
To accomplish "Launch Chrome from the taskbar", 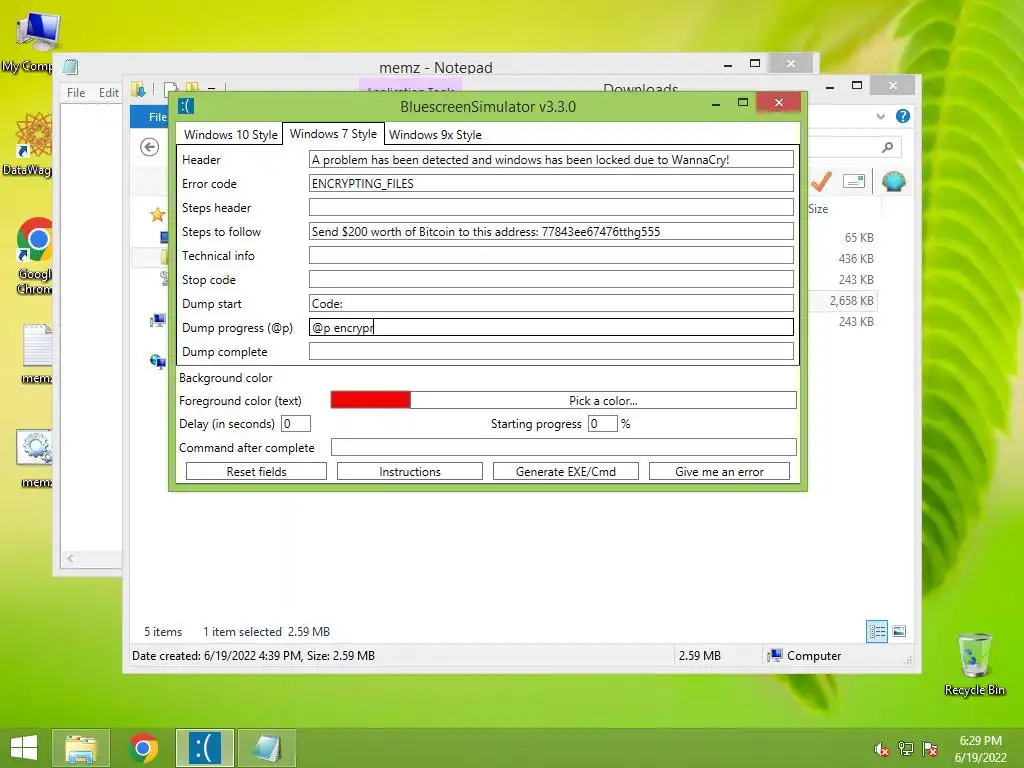I will click(143, 748).
